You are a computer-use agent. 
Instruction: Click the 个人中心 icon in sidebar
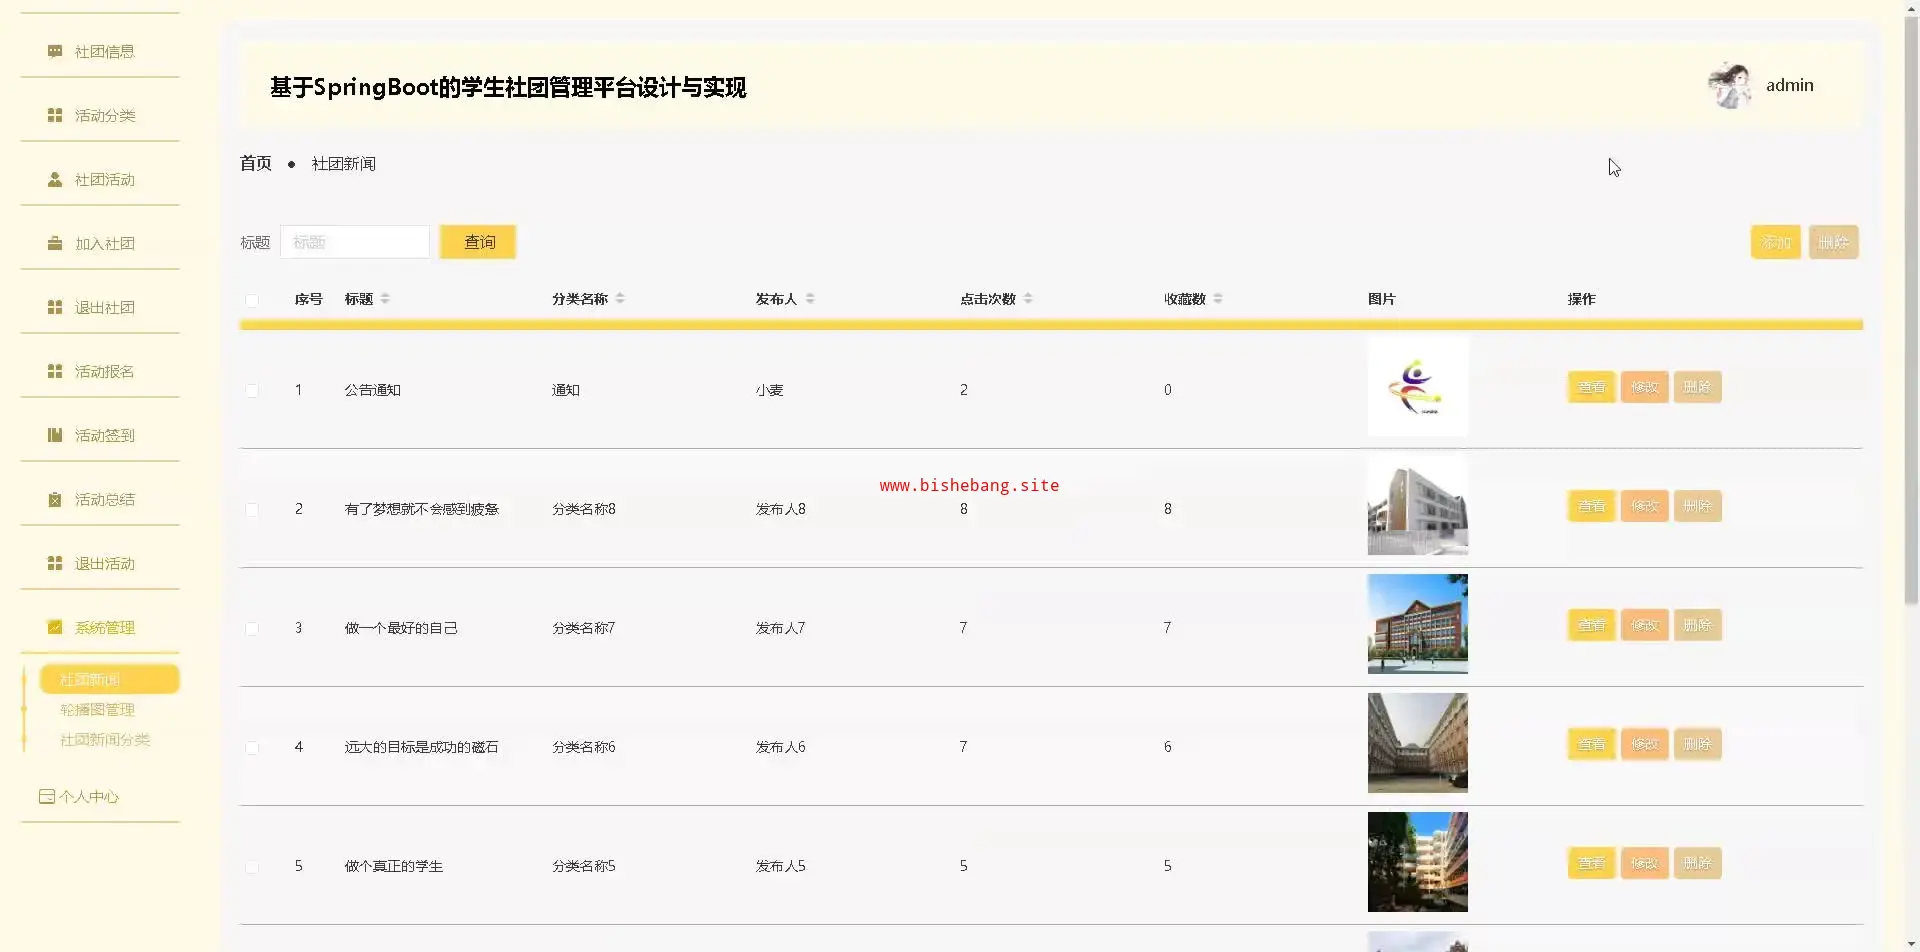(46, 797)
